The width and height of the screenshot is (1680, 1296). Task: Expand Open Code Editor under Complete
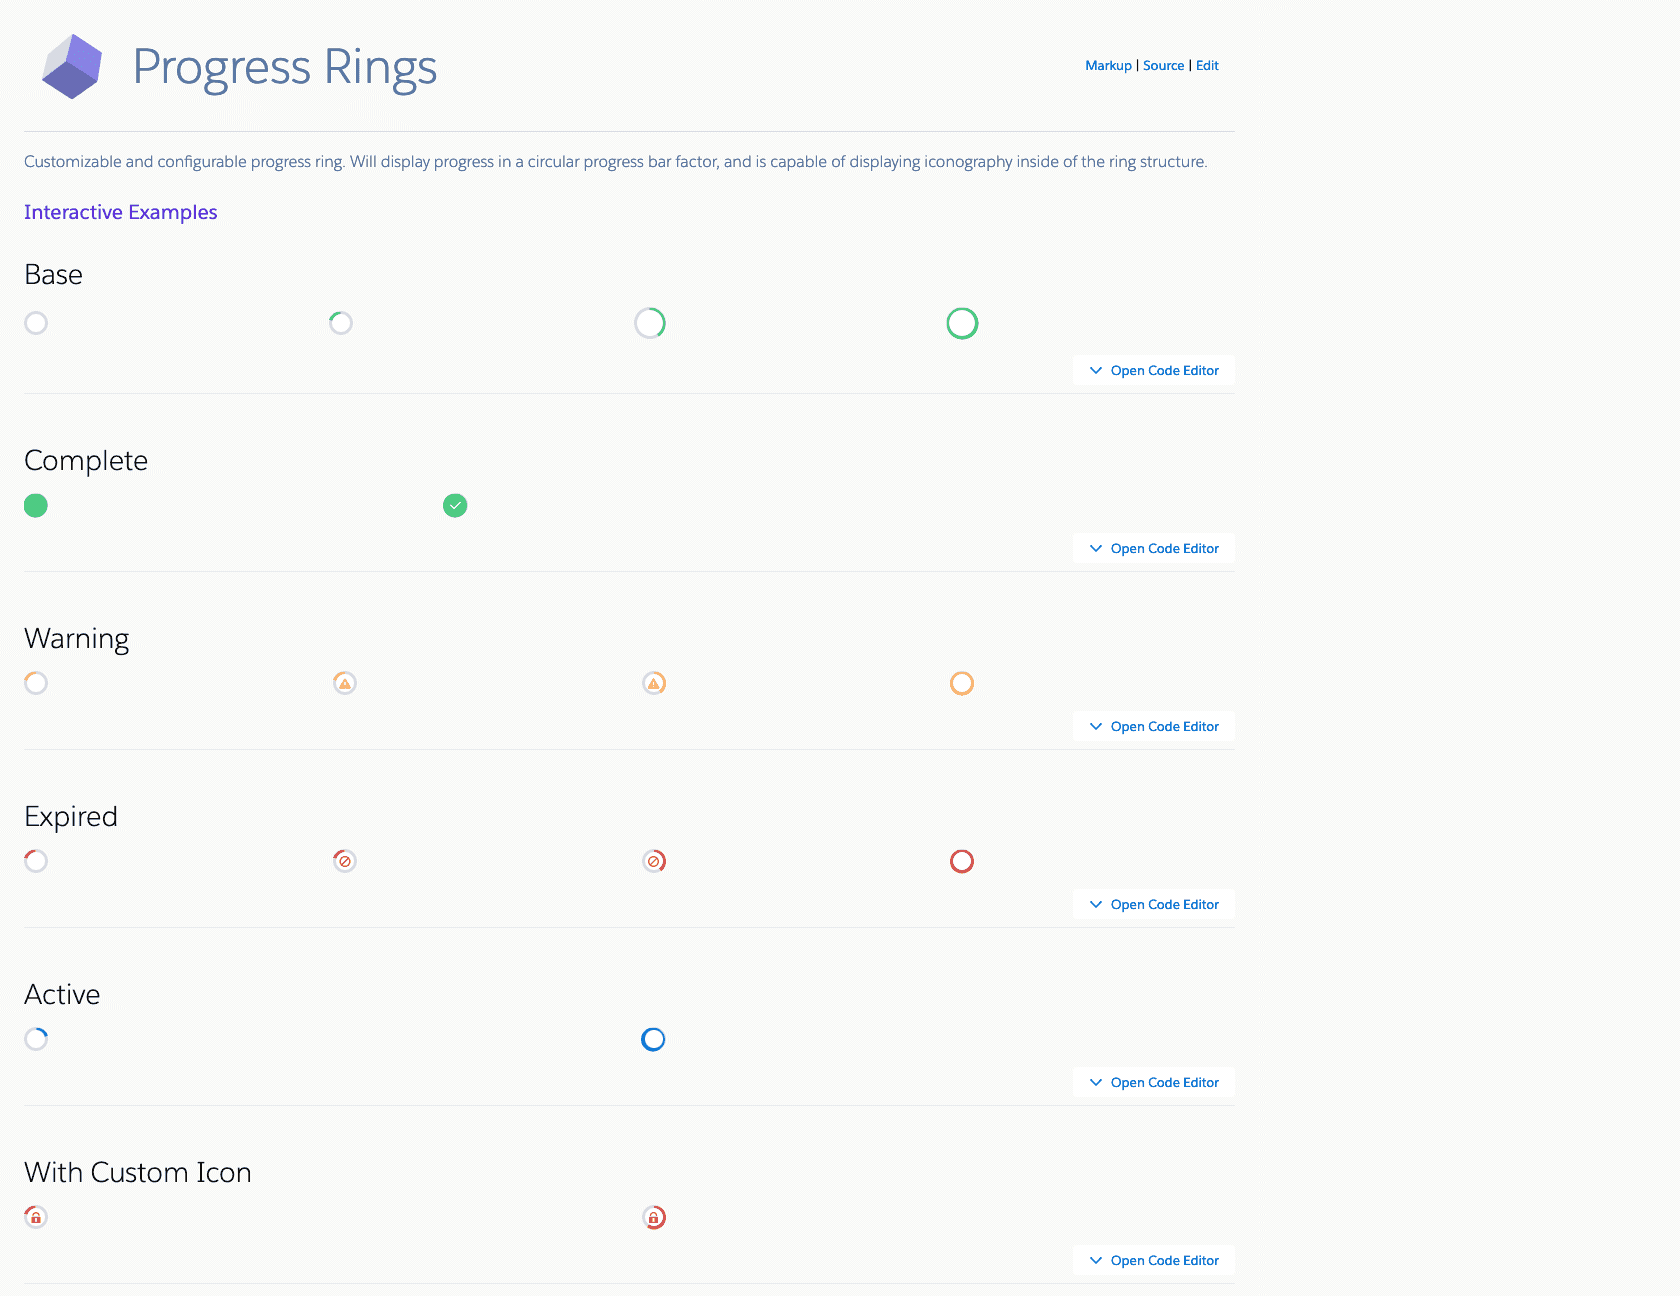pyautogui.click(x=1154, y=549)
